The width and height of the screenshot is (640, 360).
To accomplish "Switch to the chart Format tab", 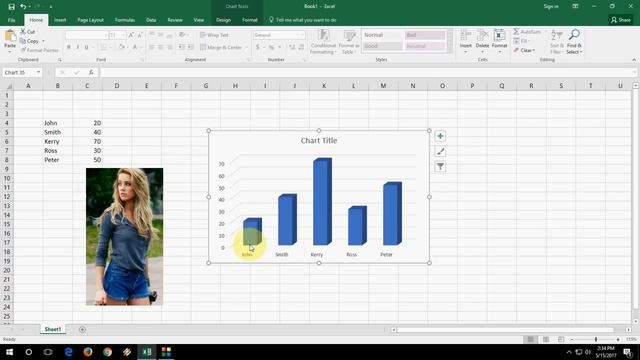I will pyautogui.click(x=250, y=20).
